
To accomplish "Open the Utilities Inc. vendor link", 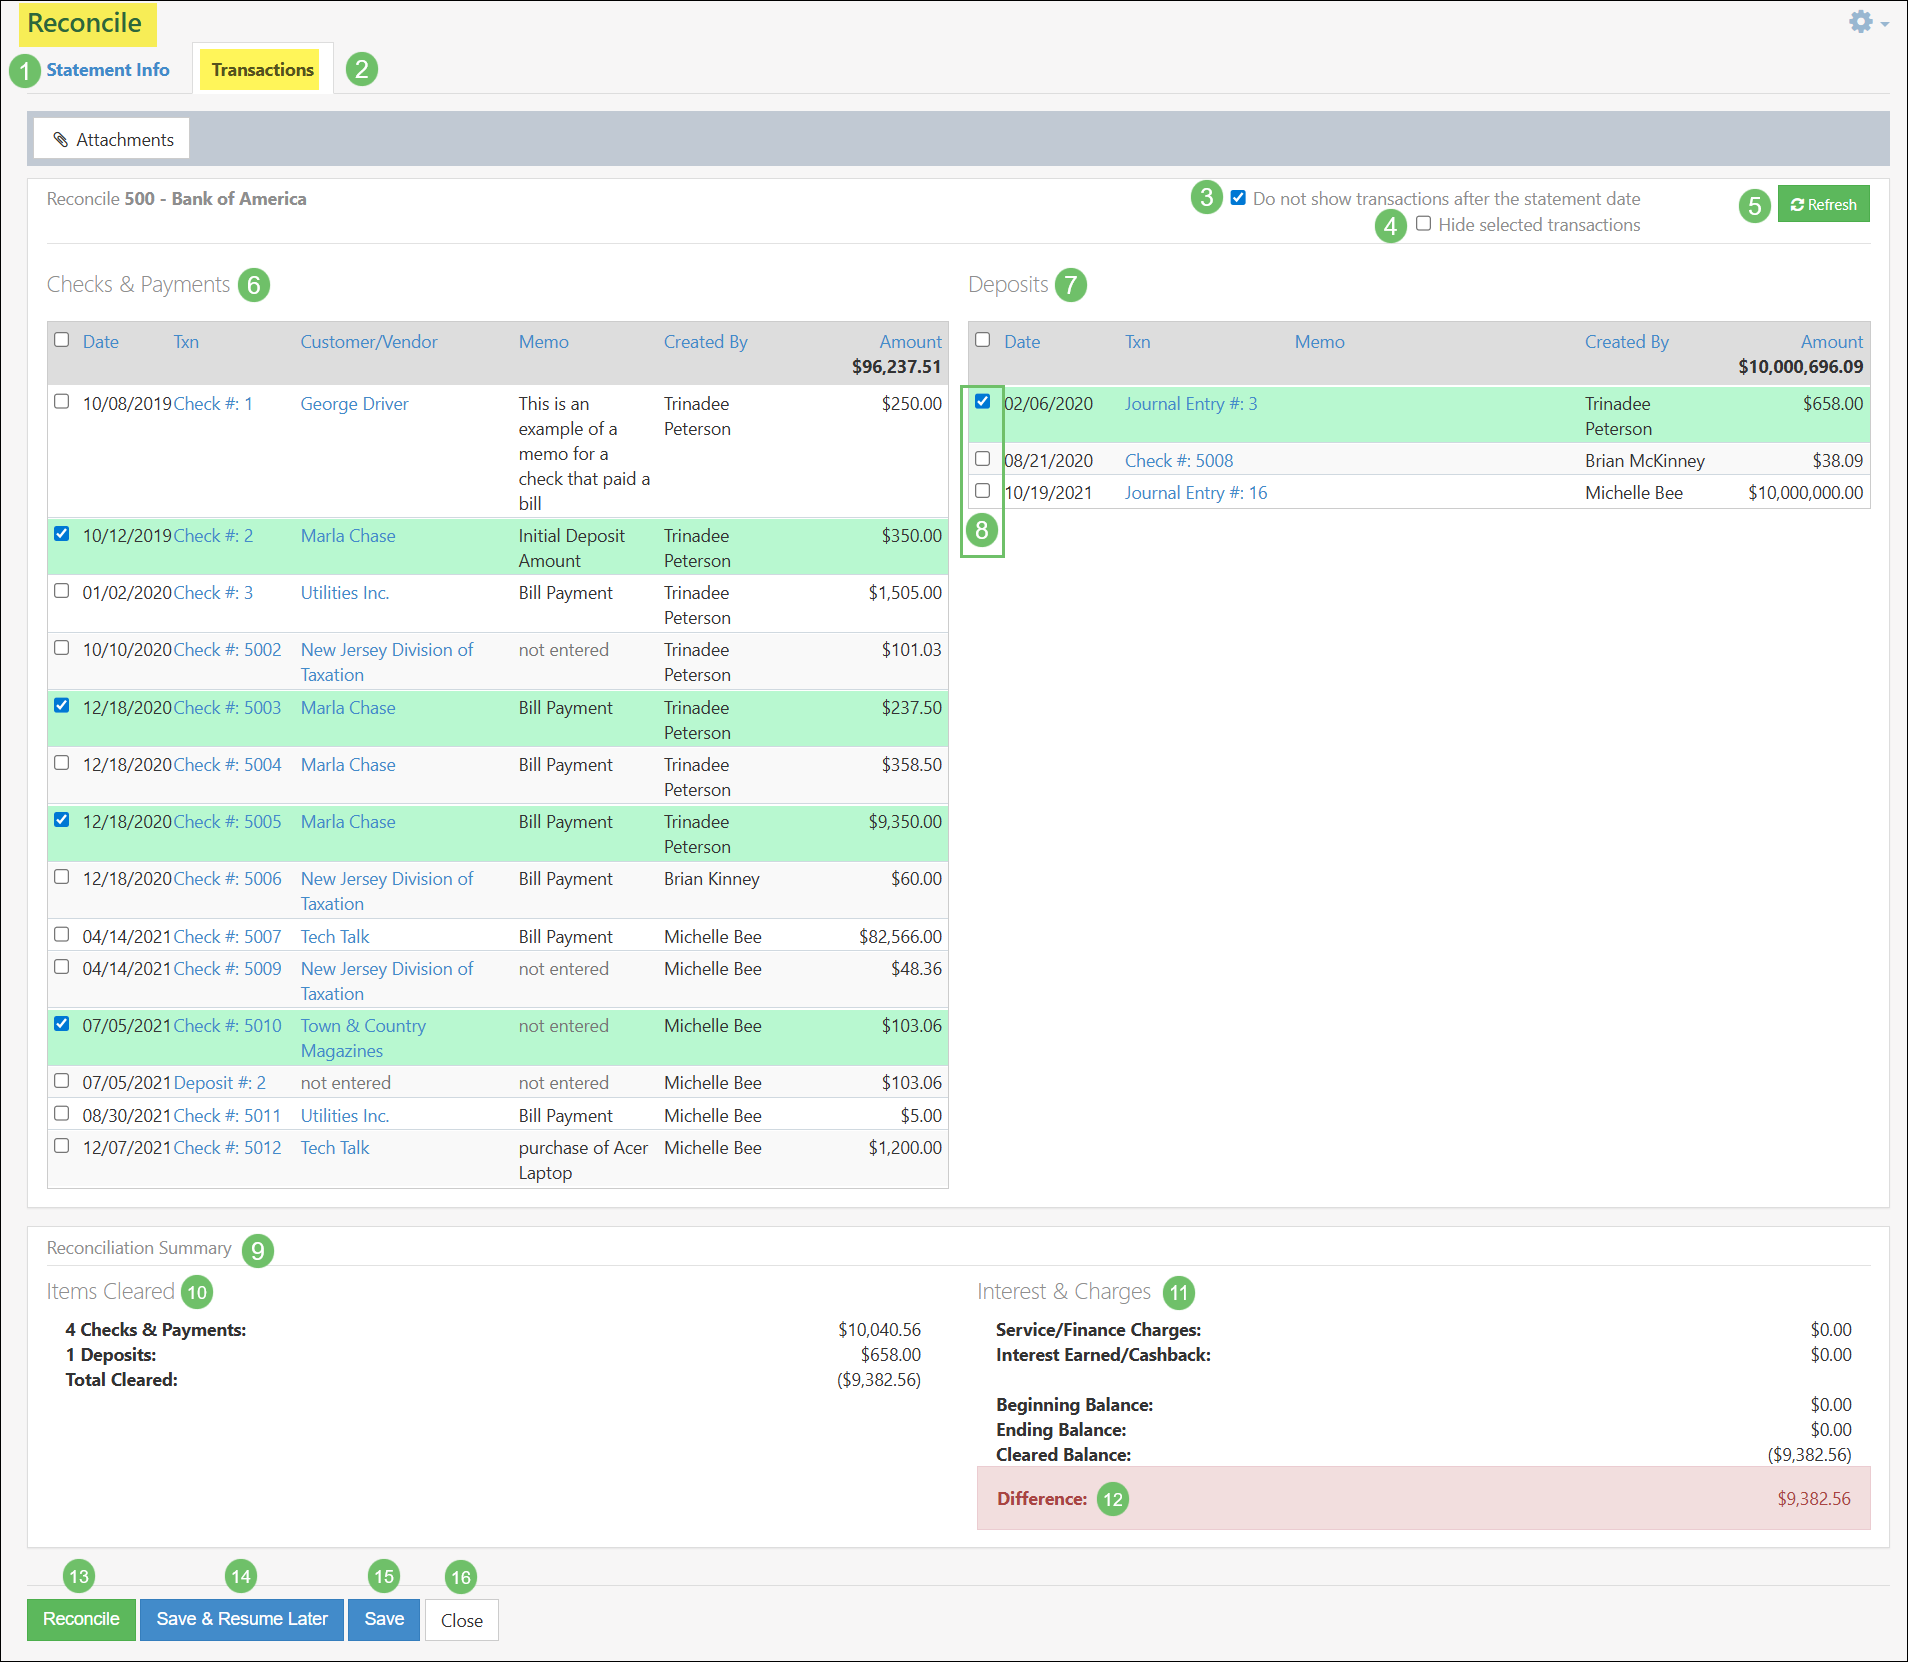I will point(344,592).
